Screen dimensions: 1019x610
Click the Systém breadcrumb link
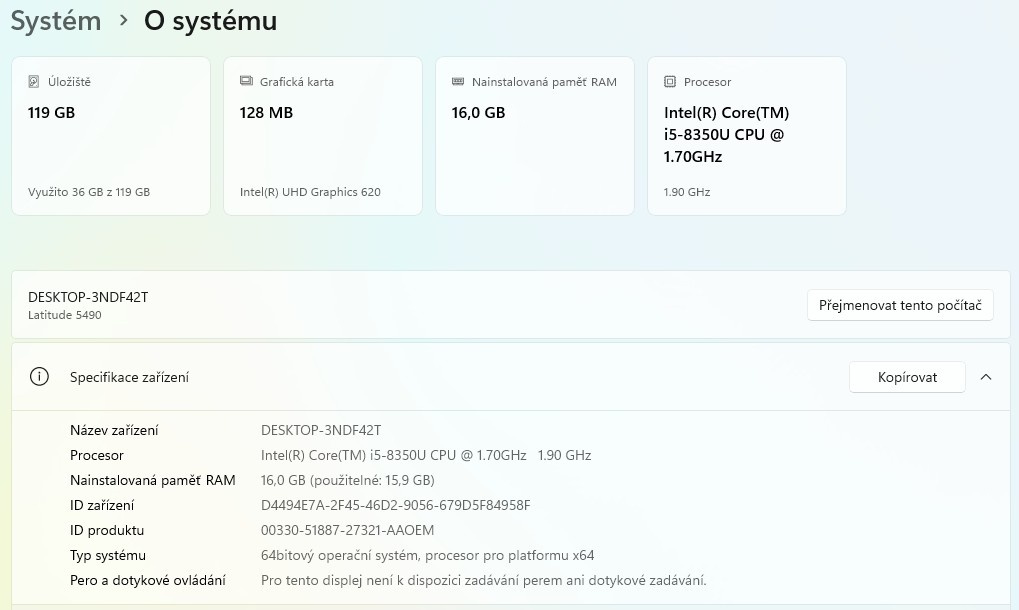pos(55,20)
